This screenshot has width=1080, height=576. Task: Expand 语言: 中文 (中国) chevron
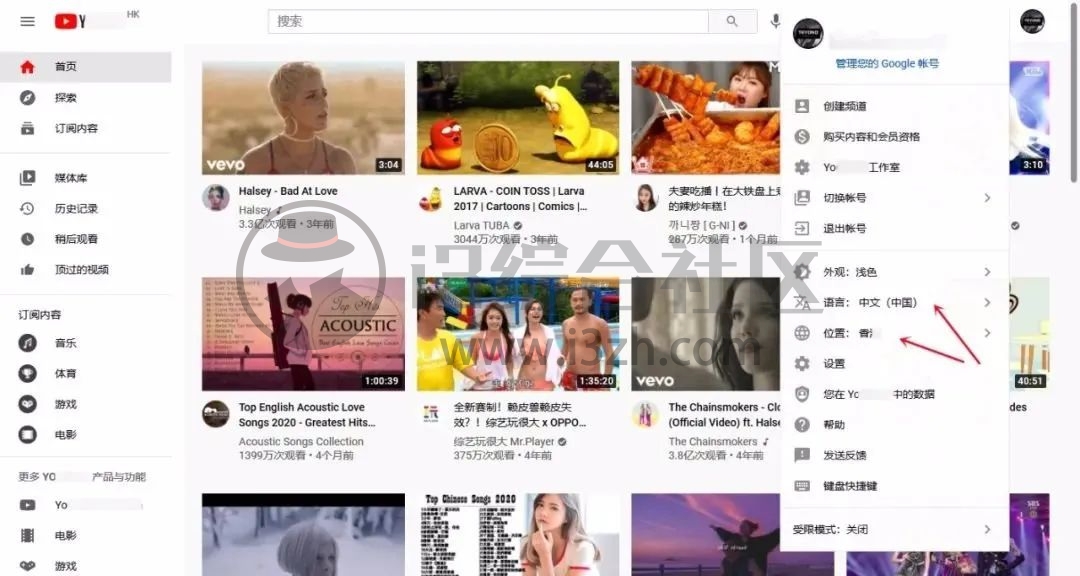pyautogui.click(x=987, y=302)
